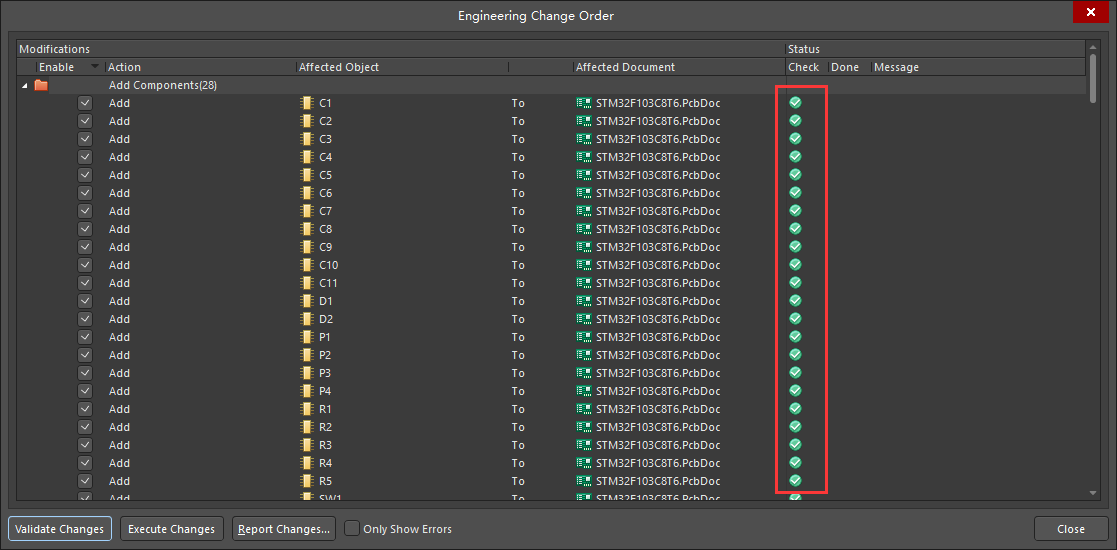This screenshot has width=1117, height=550.
Task: Click the green check status icon for C4
Action: pos(796,156)
